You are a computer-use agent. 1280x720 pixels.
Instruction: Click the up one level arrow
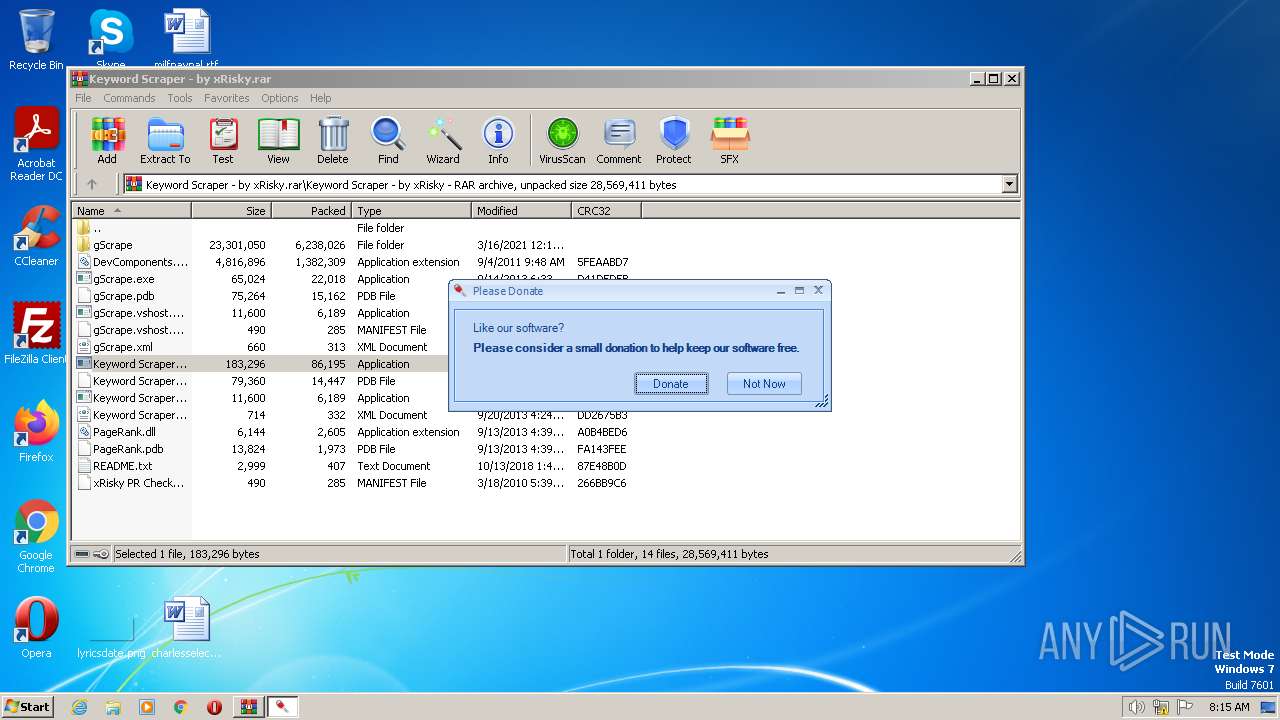(x=92, y=184)
